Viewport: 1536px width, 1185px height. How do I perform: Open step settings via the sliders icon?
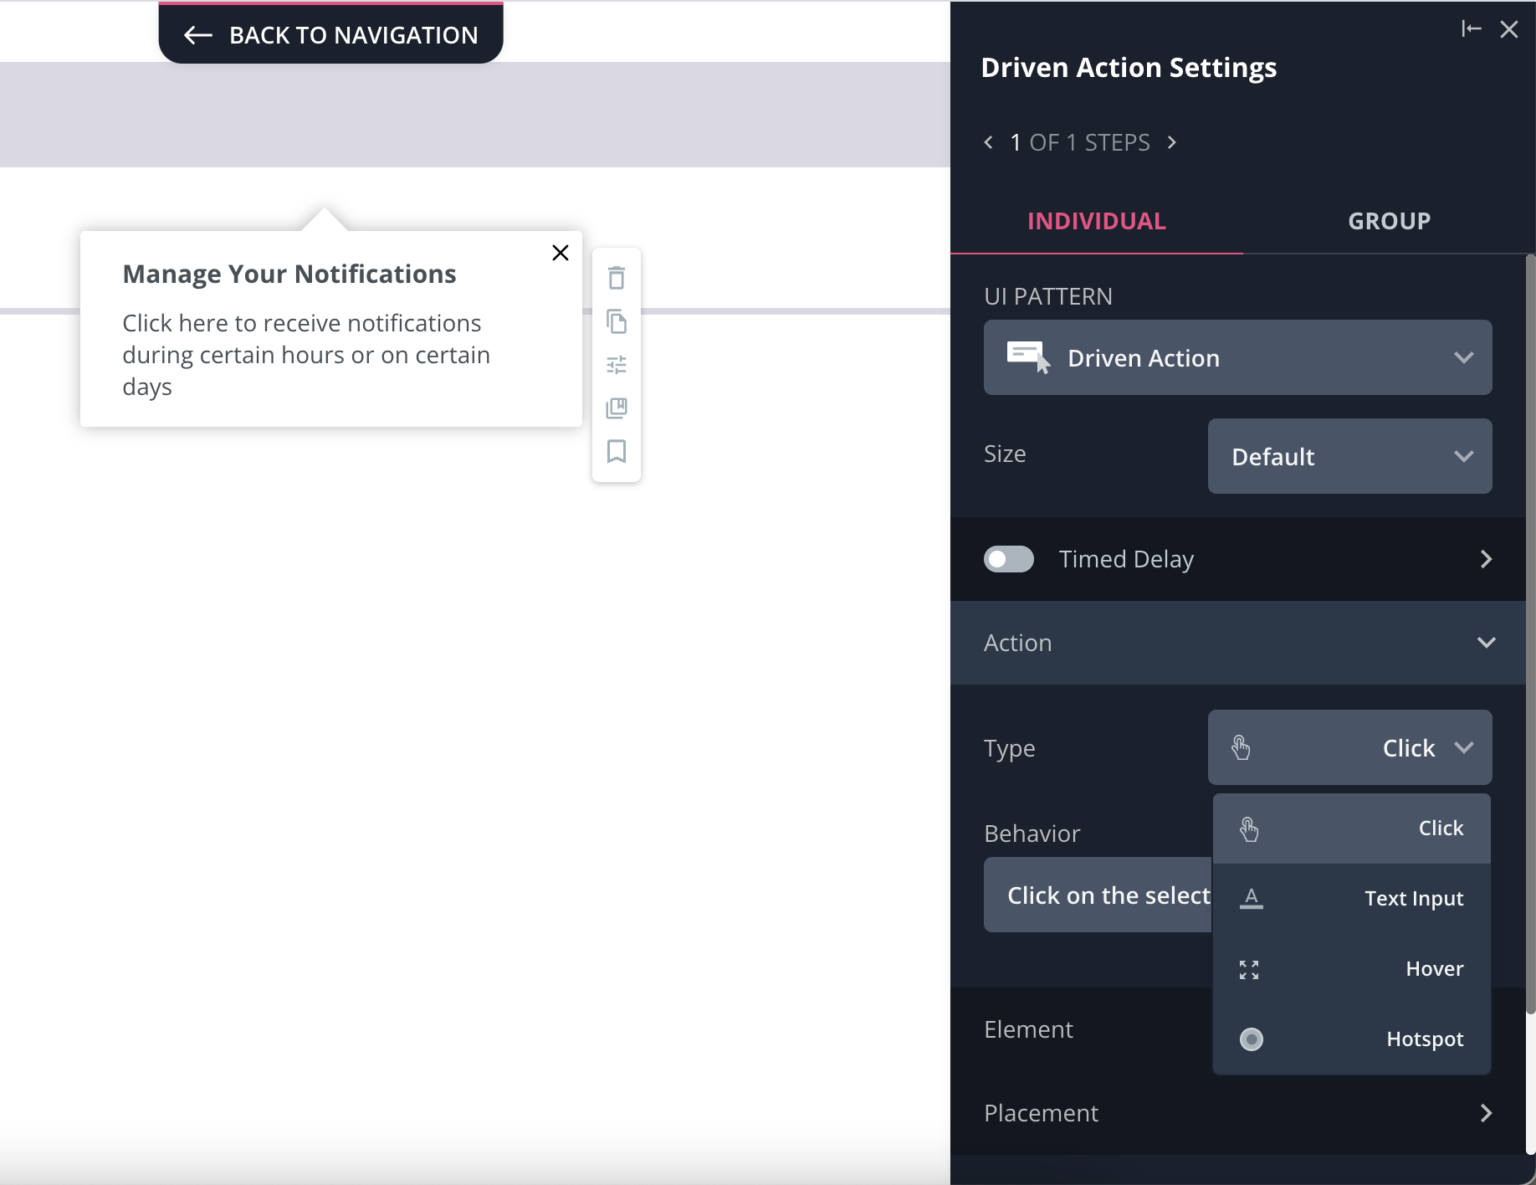[x=616, y=364]
